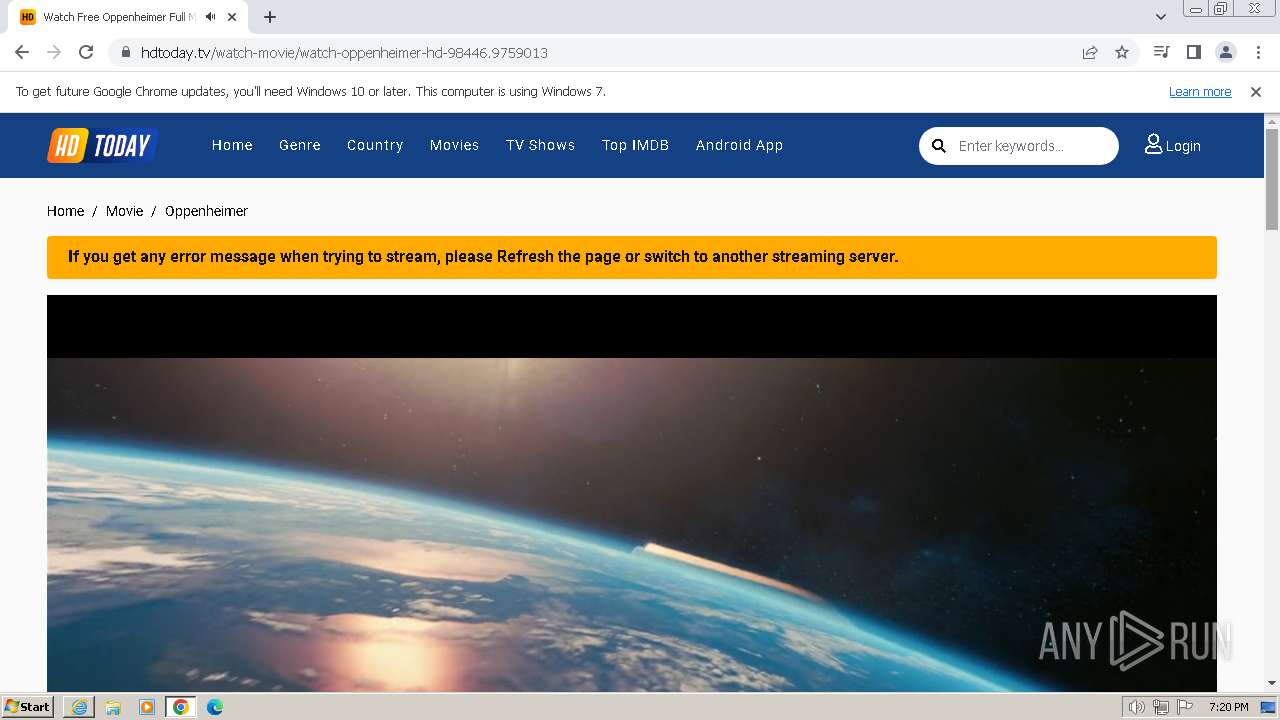Dismiss the Chrome update notification bar

pyautogui.click(x=1256, y=92)
